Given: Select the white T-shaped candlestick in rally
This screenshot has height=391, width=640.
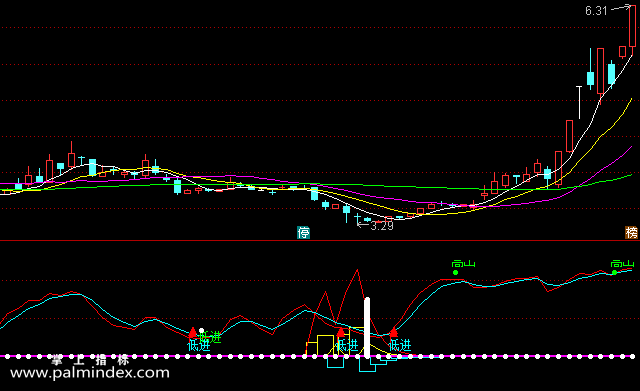Looking at the screenshot, I should (x=579, y=102).
